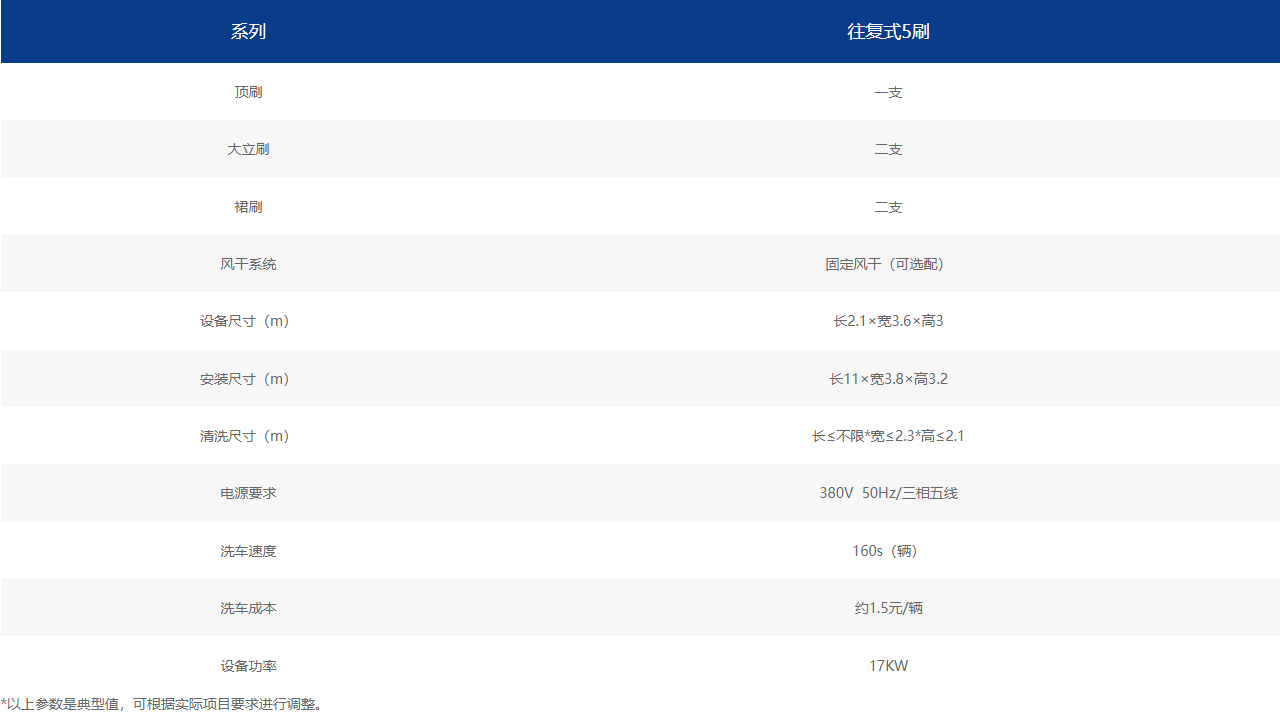Click the 约1.5元/辆 cost value
This screenshot has height=715, width=1280.
pyautogui.click(x=888, y=608)
